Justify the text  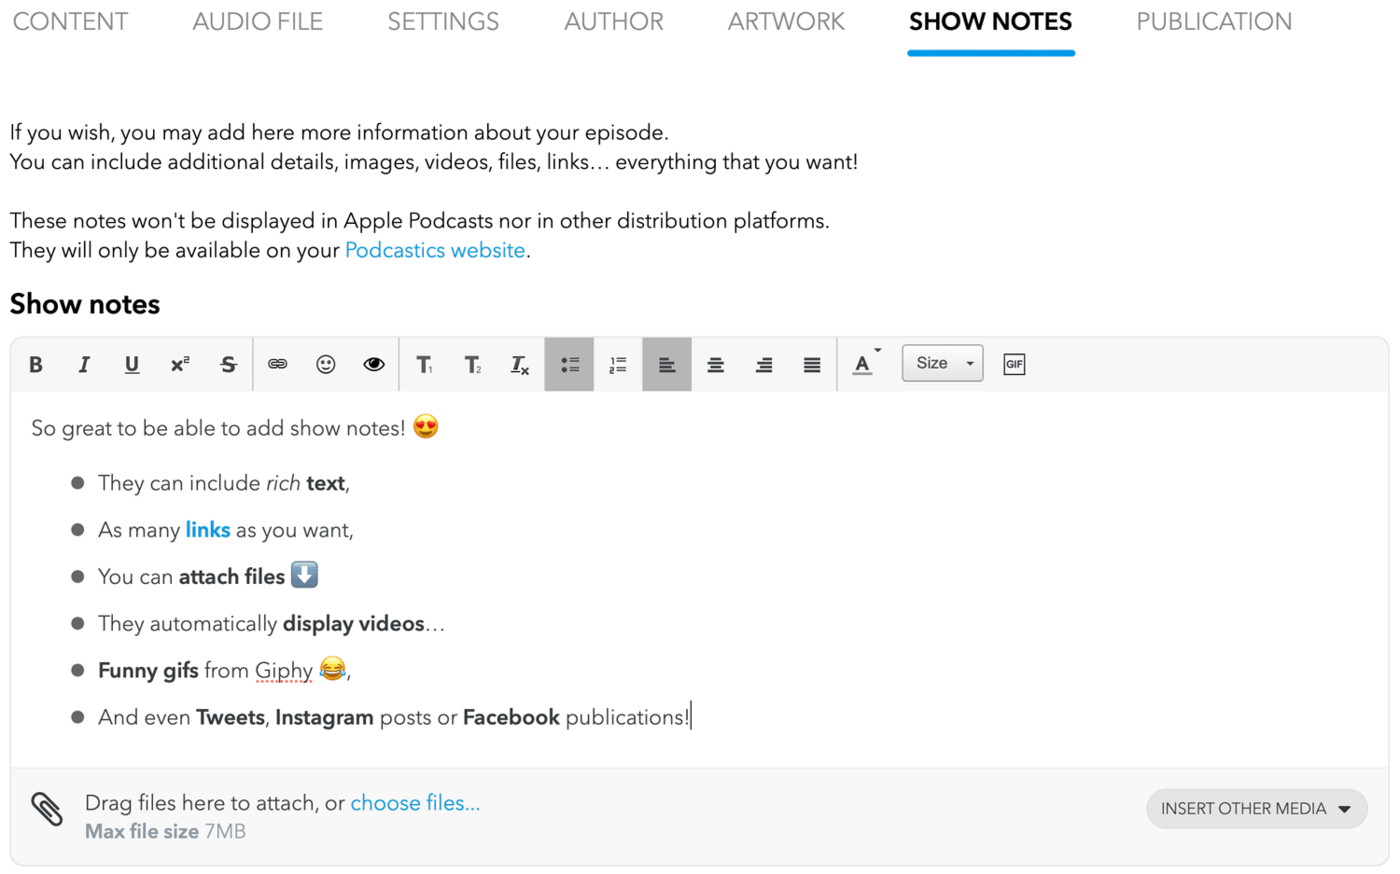click(812, 365)
